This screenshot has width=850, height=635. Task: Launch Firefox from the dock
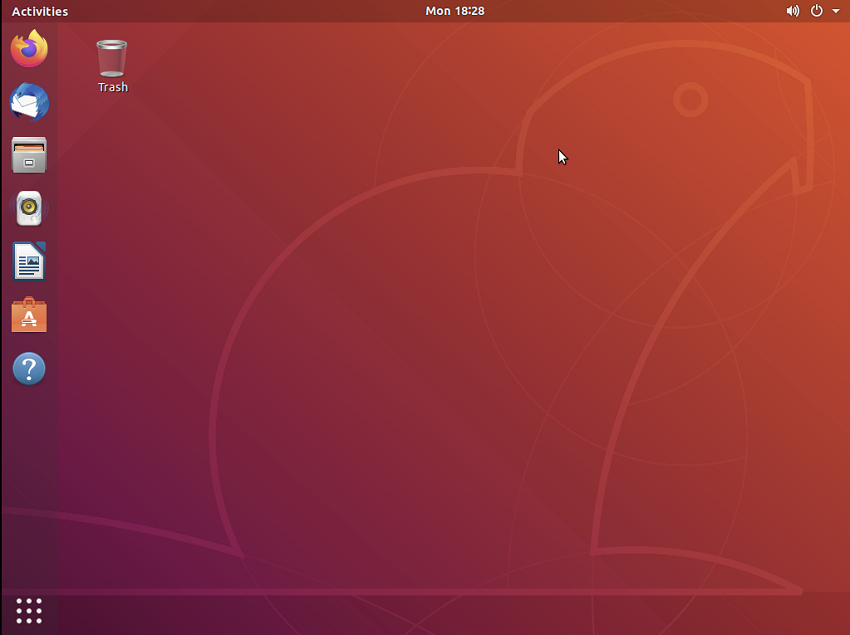pos(29,48)
